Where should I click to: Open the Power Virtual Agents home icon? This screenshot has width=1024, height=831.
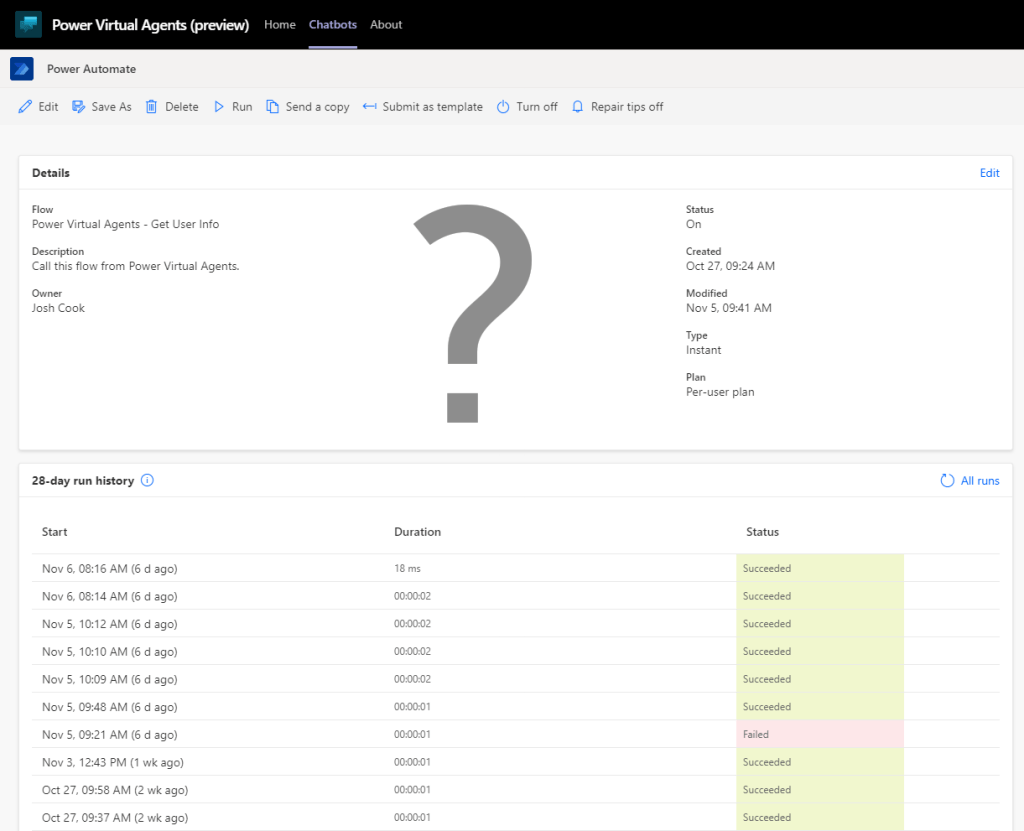(x=27, y=24)
